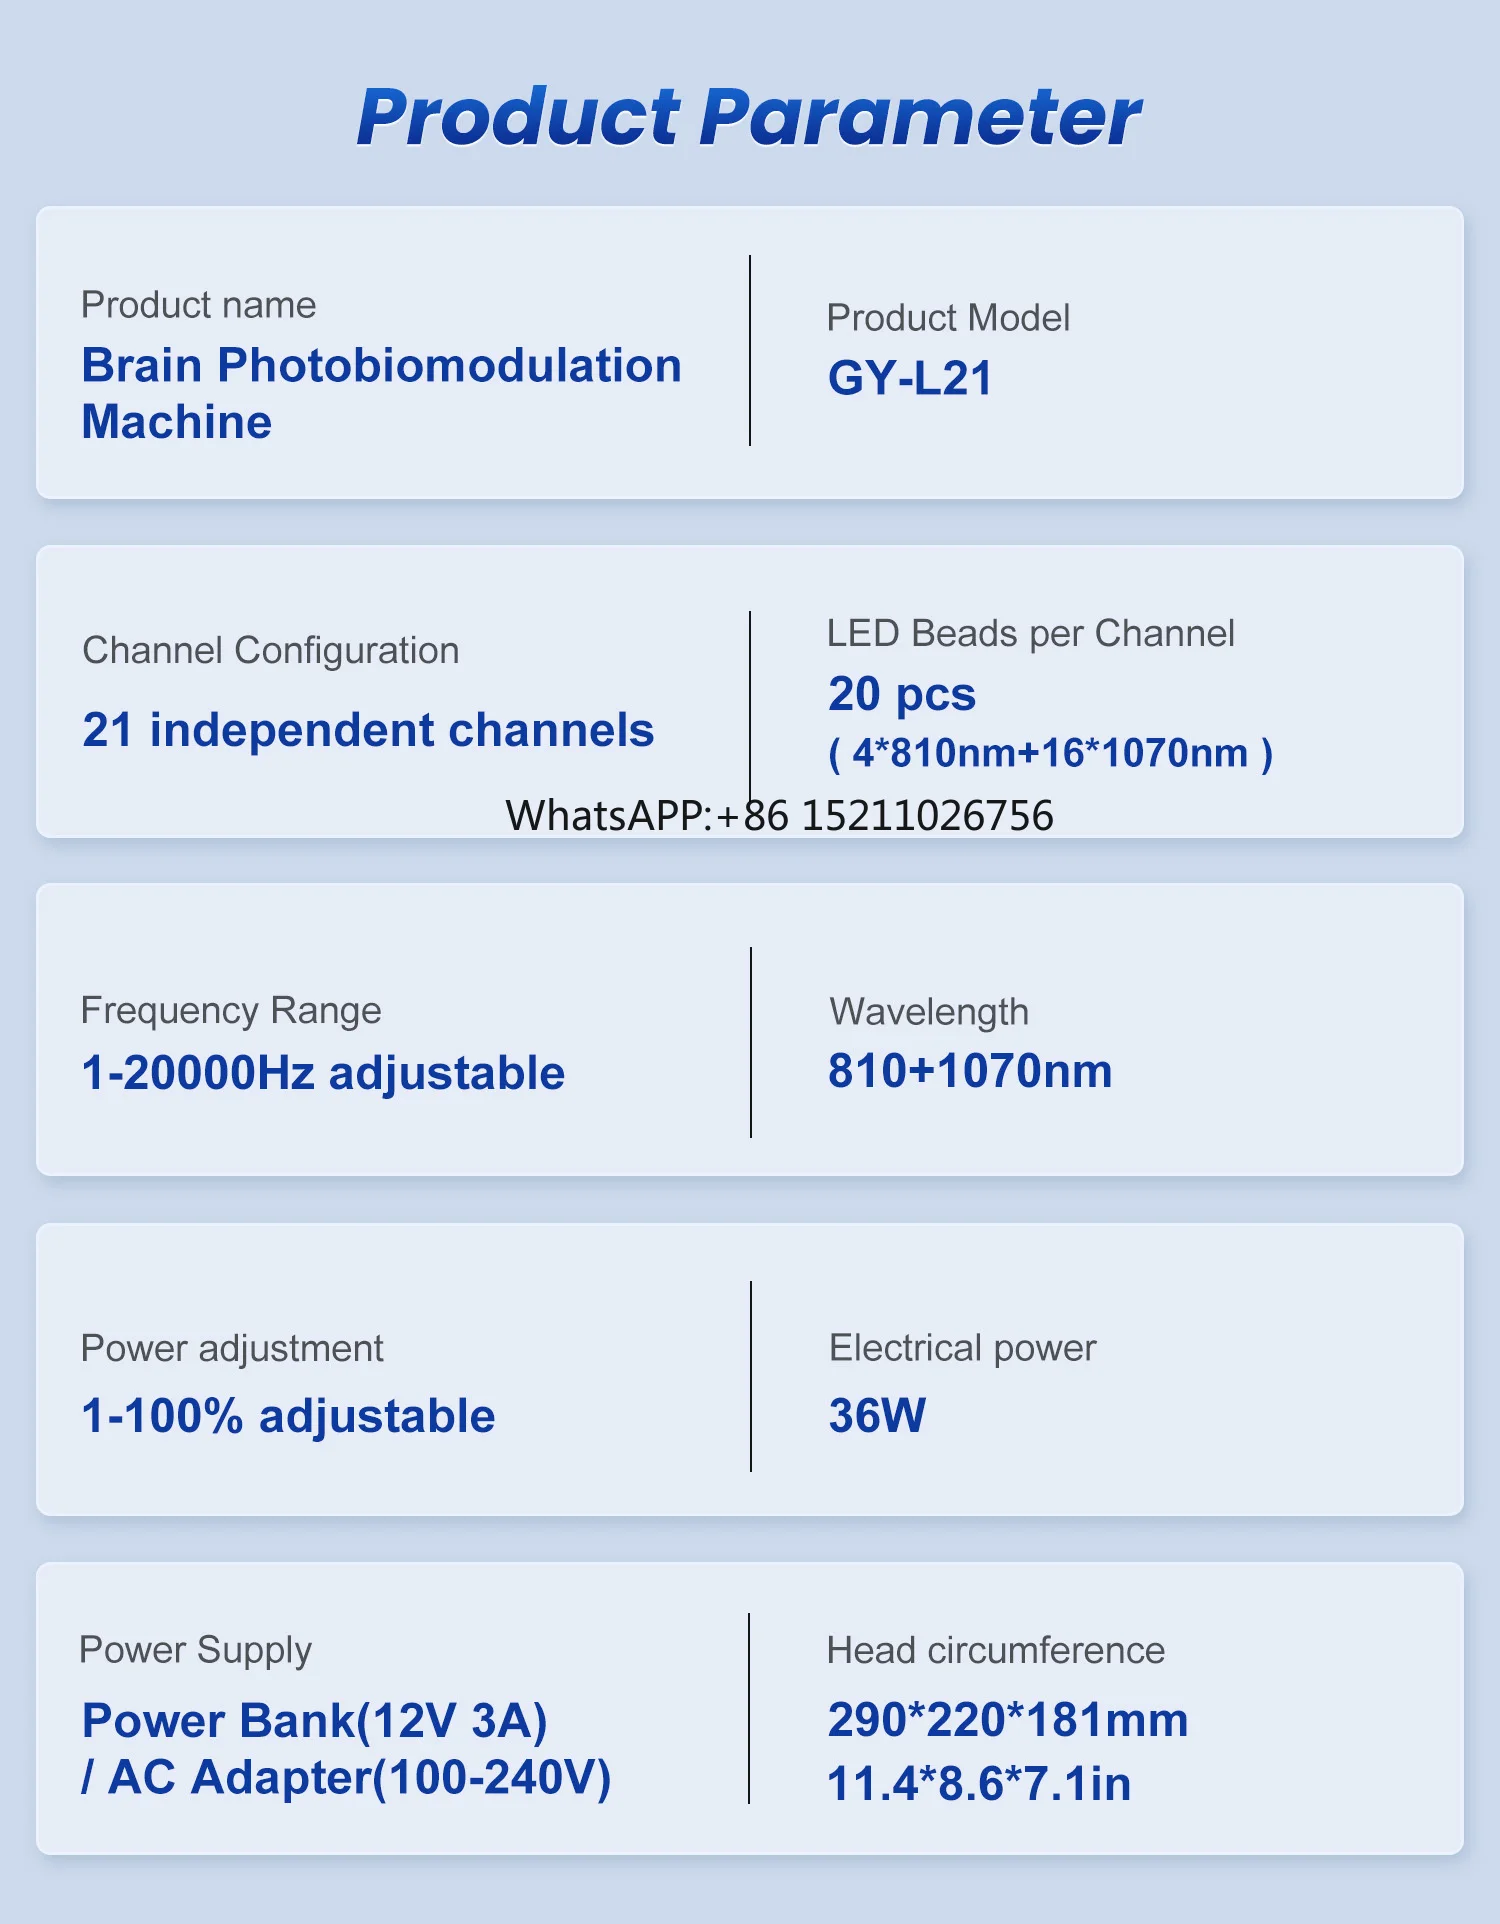Click the 11.4*8.6*7.1in dimension value
1500x1924 pixels.
(x=979, y=1784)
